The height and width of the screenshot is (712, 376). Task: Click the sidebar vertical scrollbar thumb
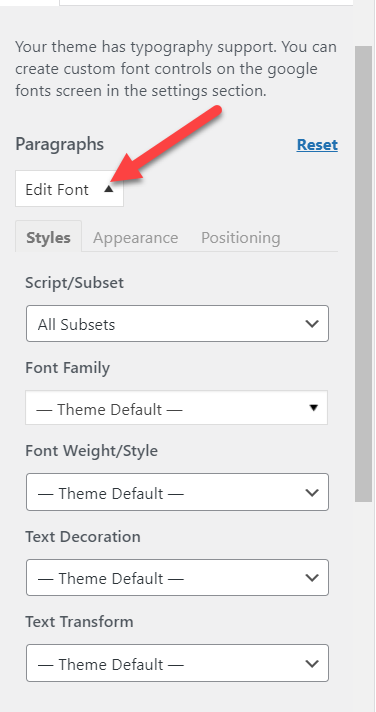click(363, 273)
